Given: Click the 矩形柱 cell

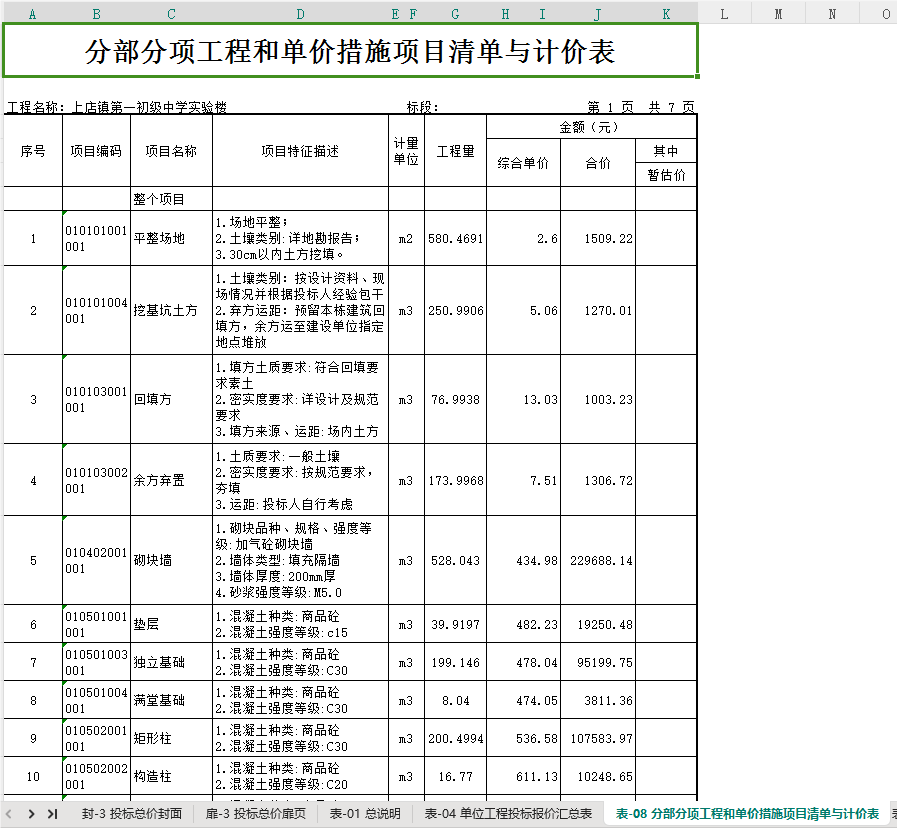Looking at the screenshot, I should pyautogui.click(x=171, y=738).
